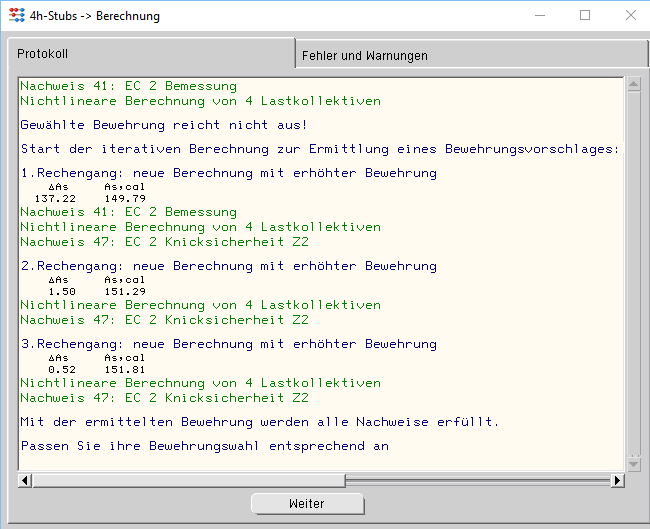Image resolution: width=650 pixels, height=529 pixels.
Task: Click the vertical scrollbar track
Action: click(633, 270)
